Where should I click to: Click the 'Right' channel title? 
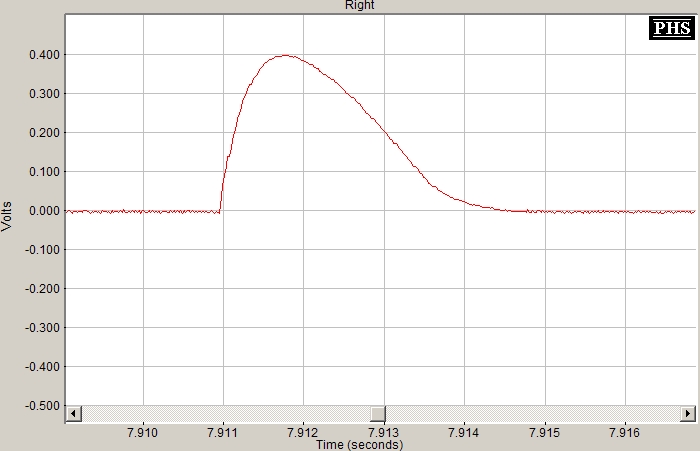point(359,5)
